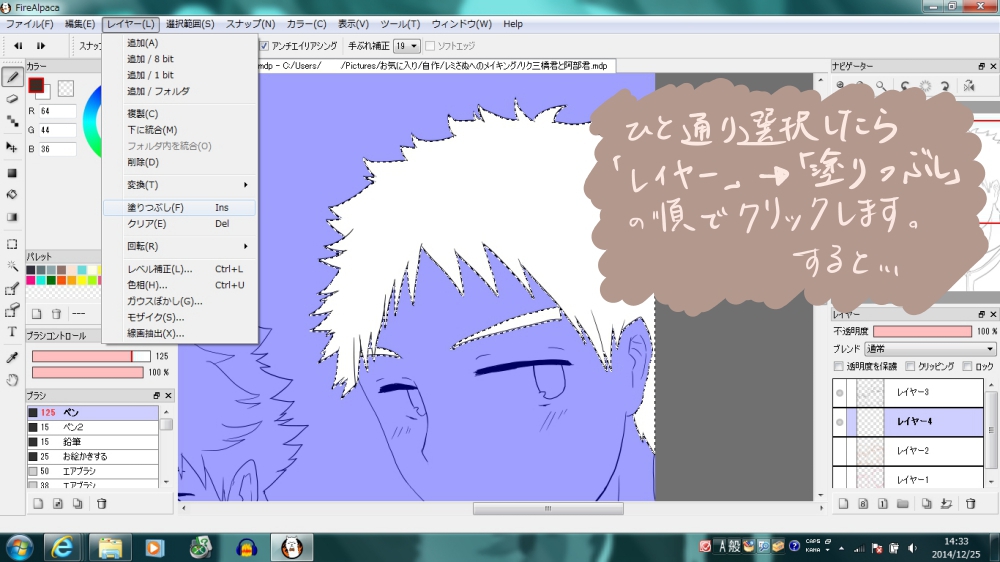1000x562 pixels.
Task: Select the Eraser tool in the toolbox
Action: pos(12,98)
